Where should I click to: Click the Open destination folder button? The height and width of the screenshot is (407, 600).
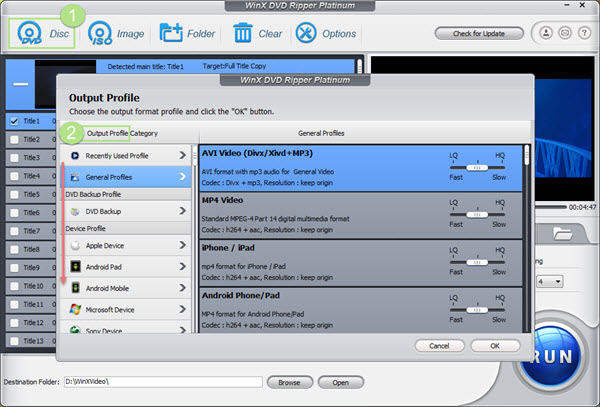tap(340, 382)
